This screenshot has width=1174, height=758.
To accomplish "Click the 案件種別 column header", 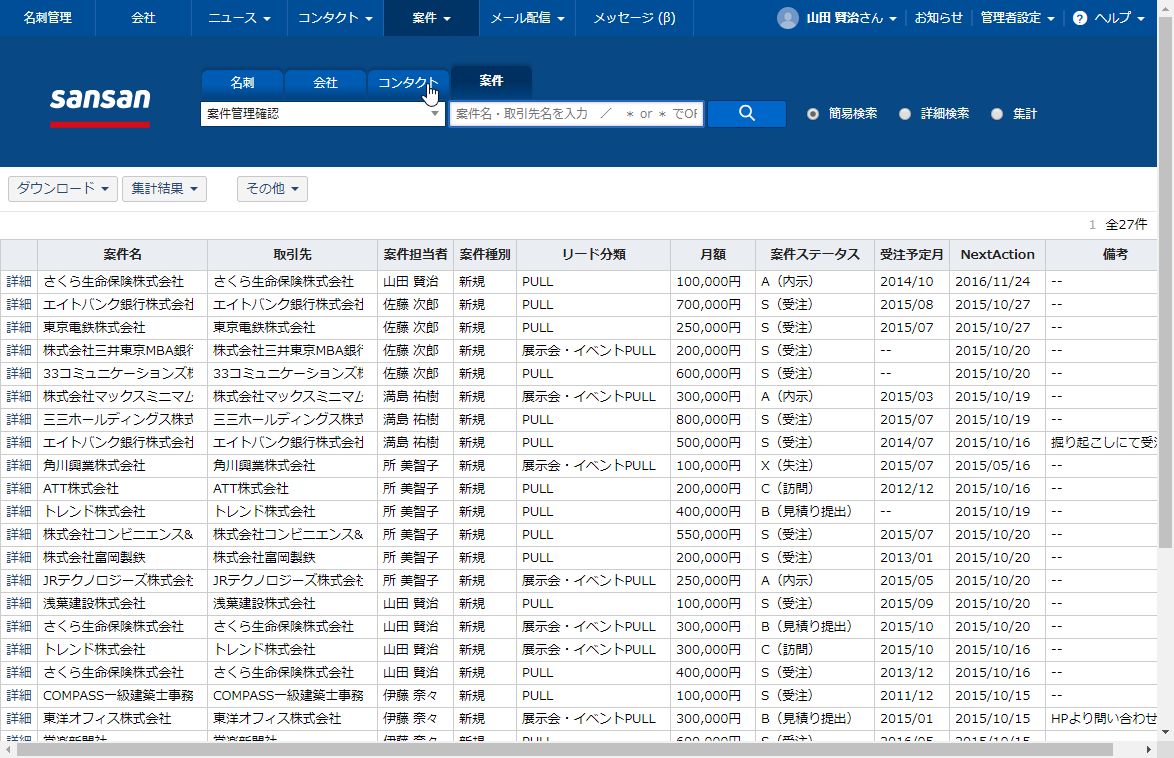I will click(x=484, y=255).
